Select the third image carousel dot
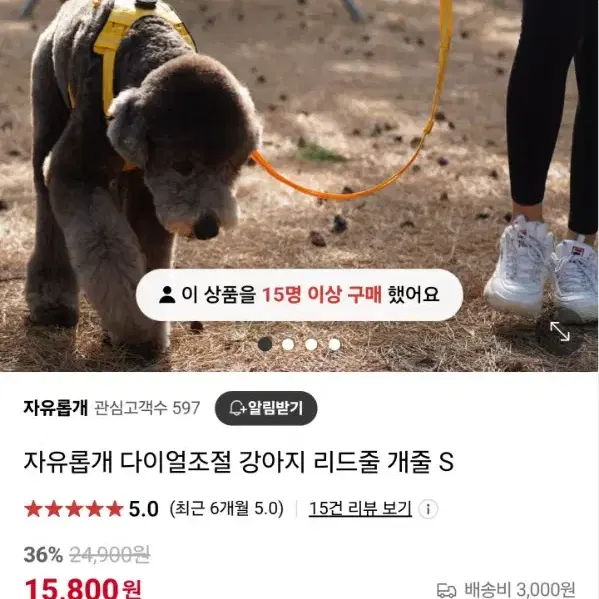The height and width of the screenshot is (599, 599). tap(311, 344)
